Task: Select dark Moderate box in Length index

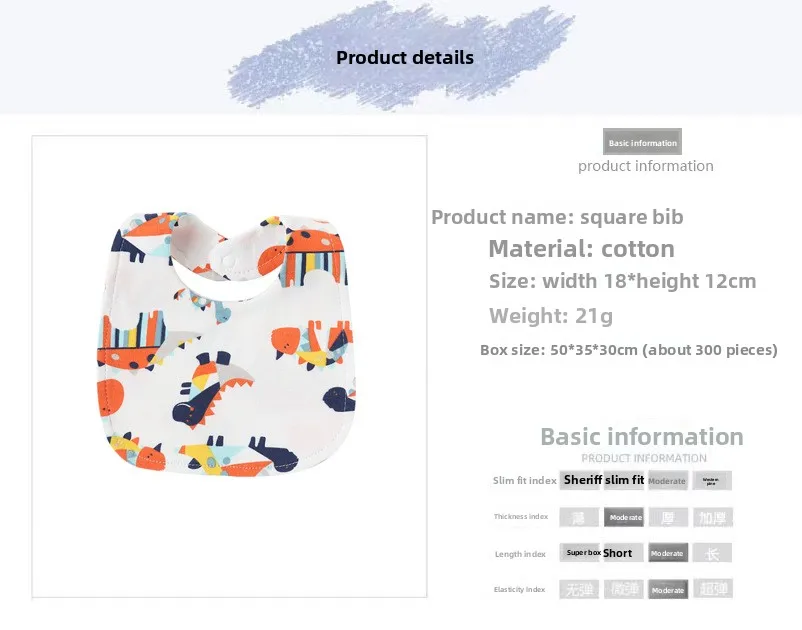Action: click(x=668, y=553)
